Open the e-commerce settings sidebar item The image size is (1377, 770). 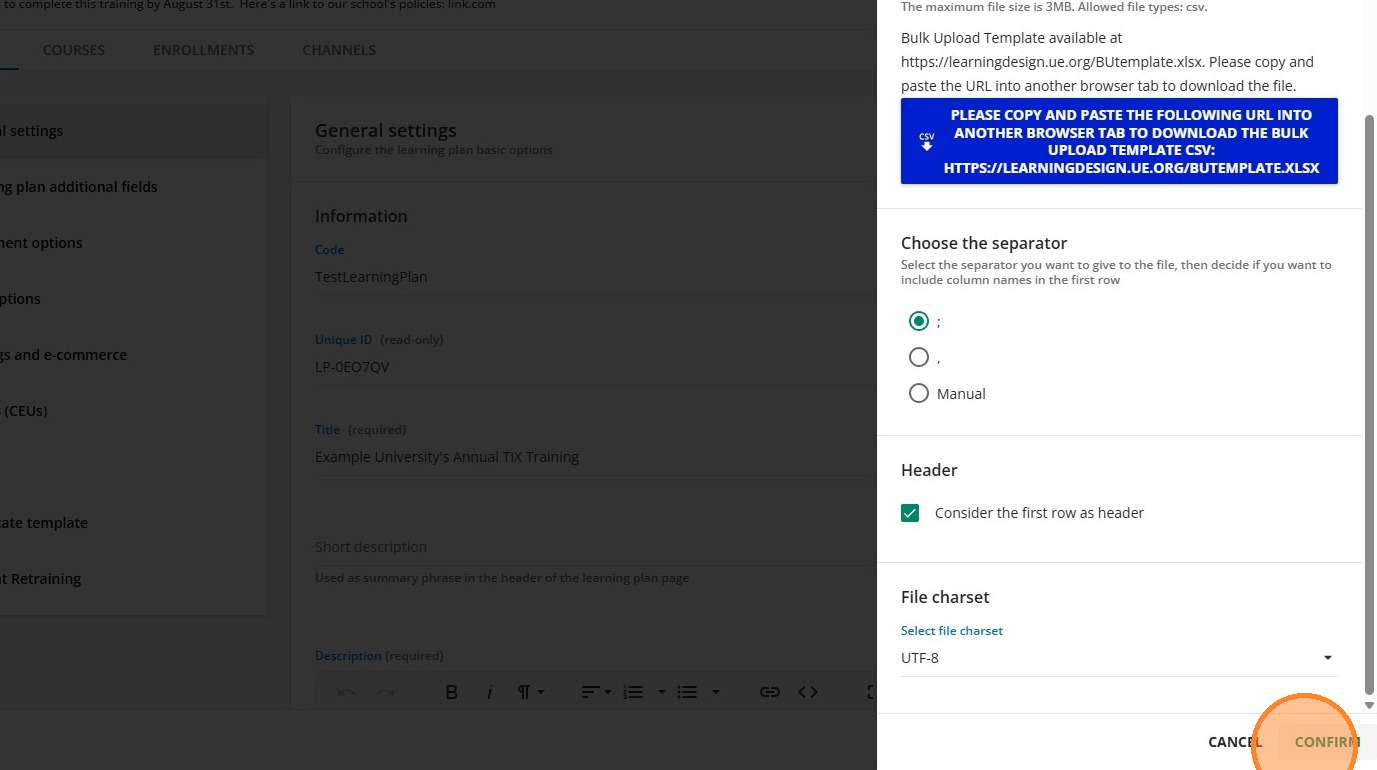133,355
